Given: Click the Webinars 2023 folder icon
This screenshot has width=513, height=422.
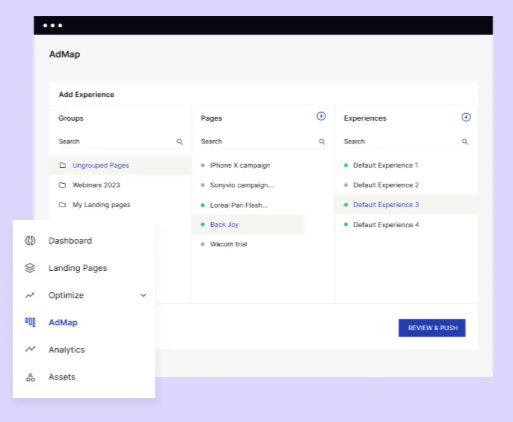Looking at the screenshot, I should pos(62,185).
